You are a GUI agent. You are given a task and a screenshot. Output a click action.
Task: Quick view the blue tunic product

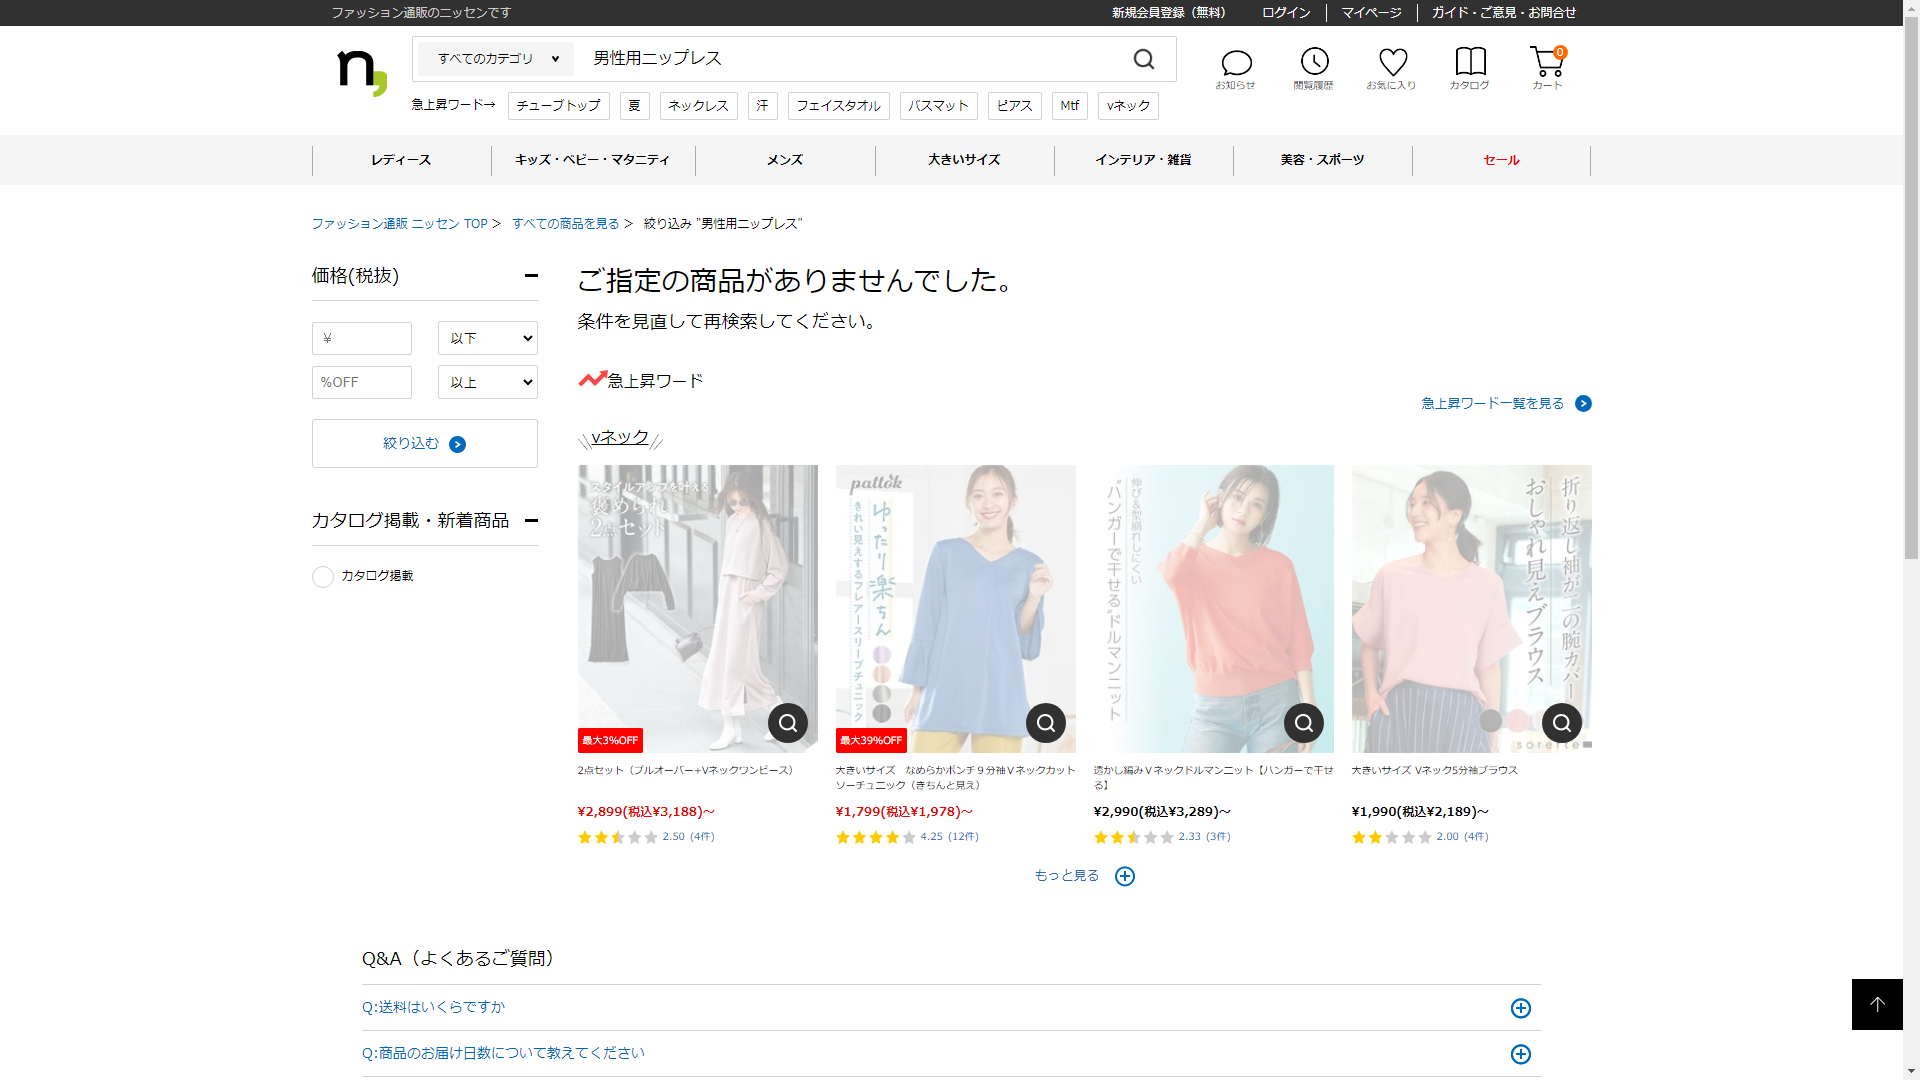point(1046,723)
